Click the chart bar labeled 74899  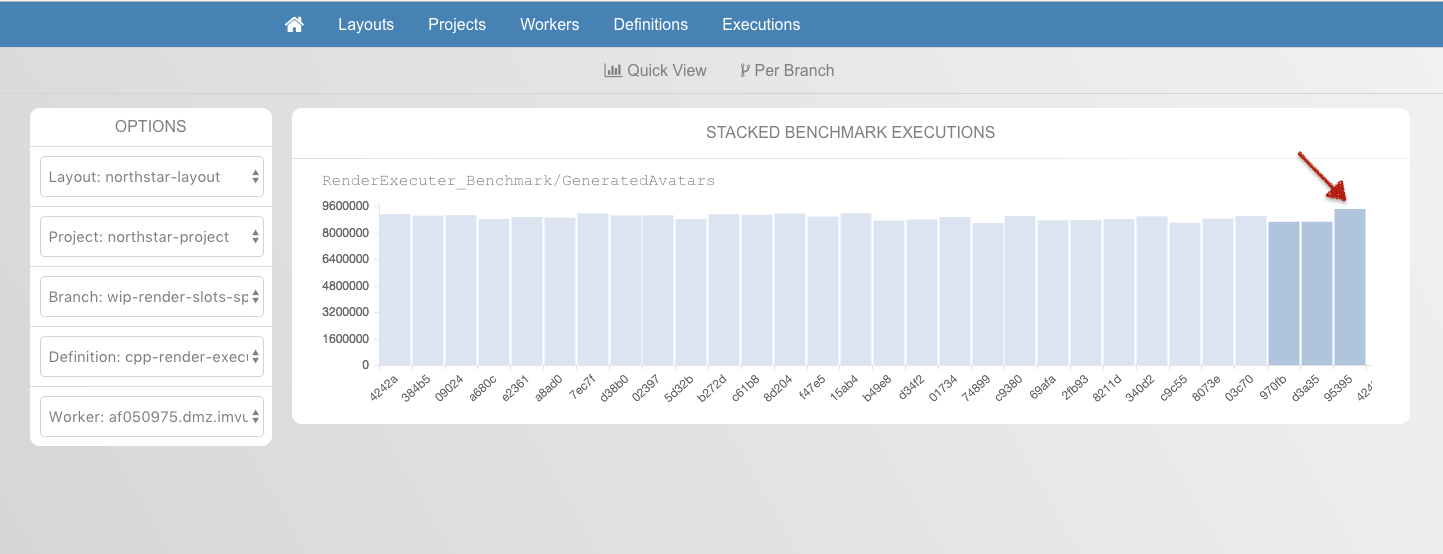pyautogui.click(x=987, y=294)
